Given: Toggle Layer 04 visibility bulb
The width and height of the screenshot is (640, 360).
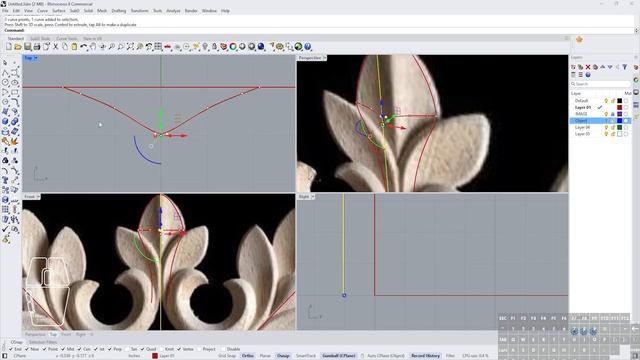Looking at the screenshot, I should coord(606,127).
